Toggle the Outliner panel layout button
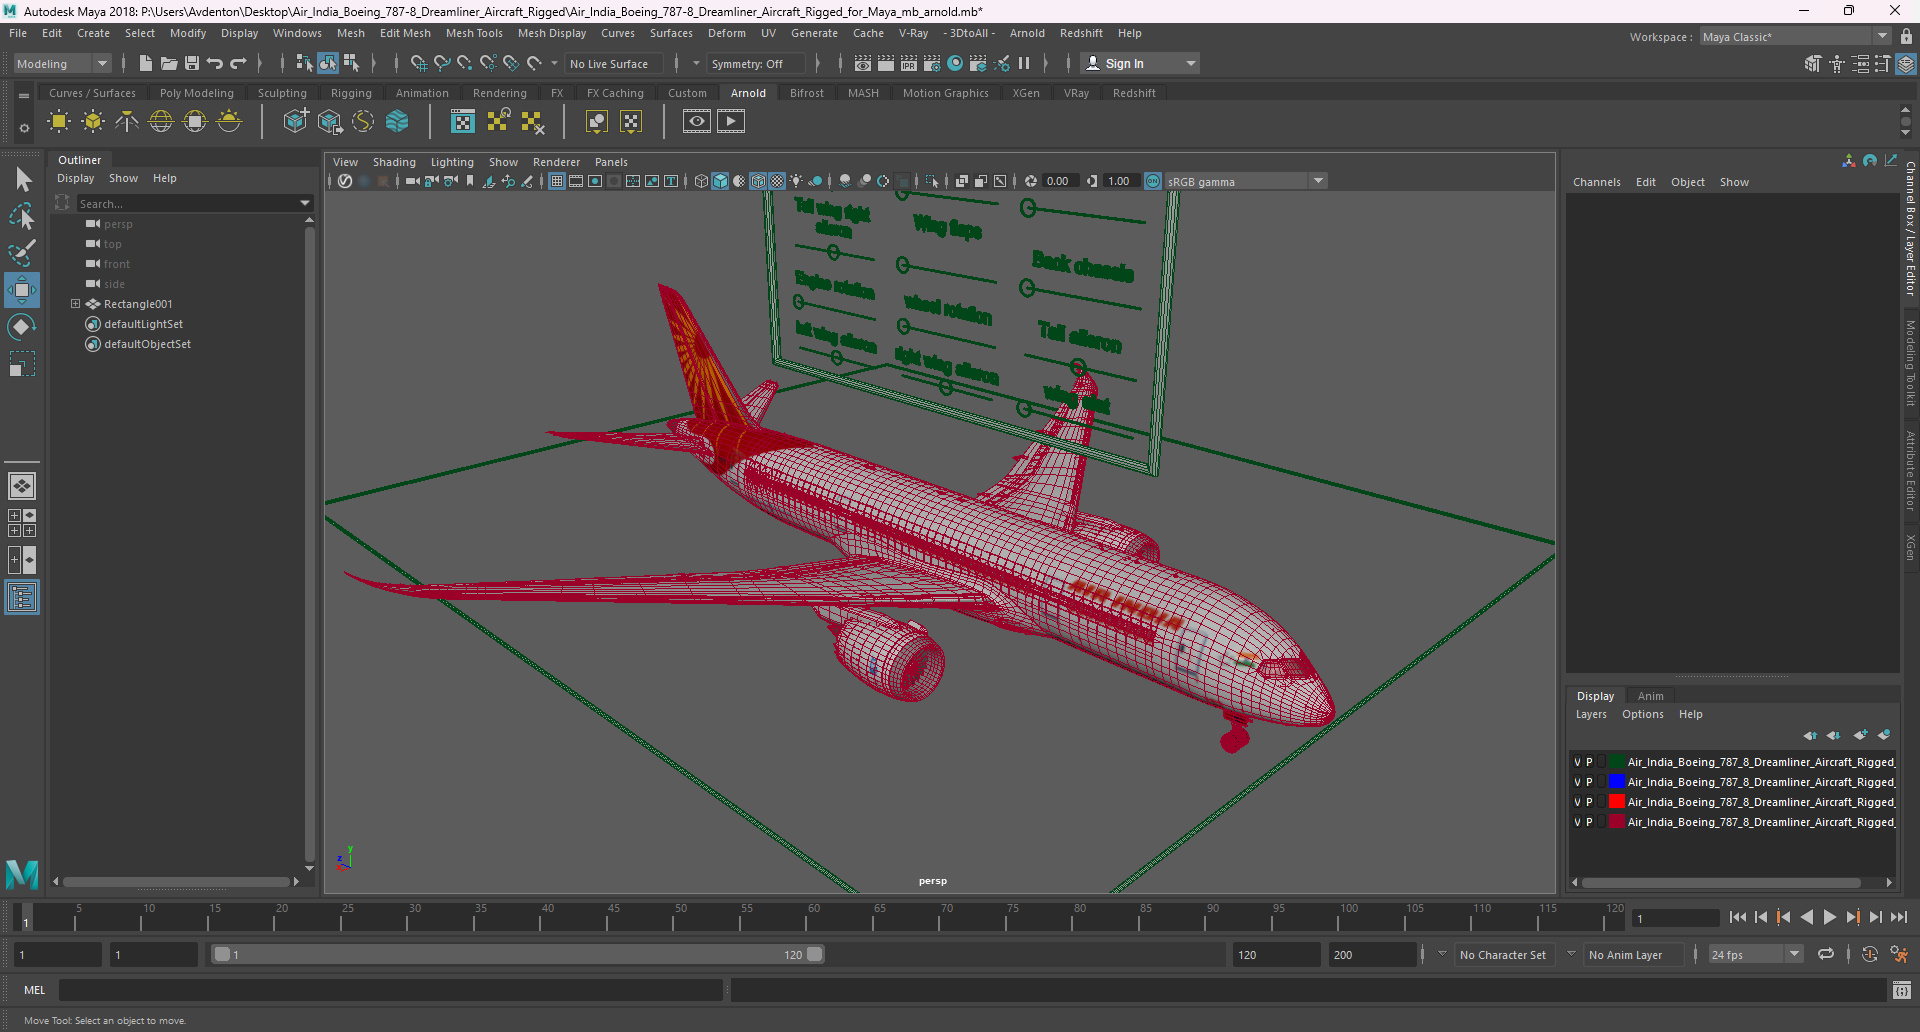This screenshot has width=1920, height=1032. (22, 598)
